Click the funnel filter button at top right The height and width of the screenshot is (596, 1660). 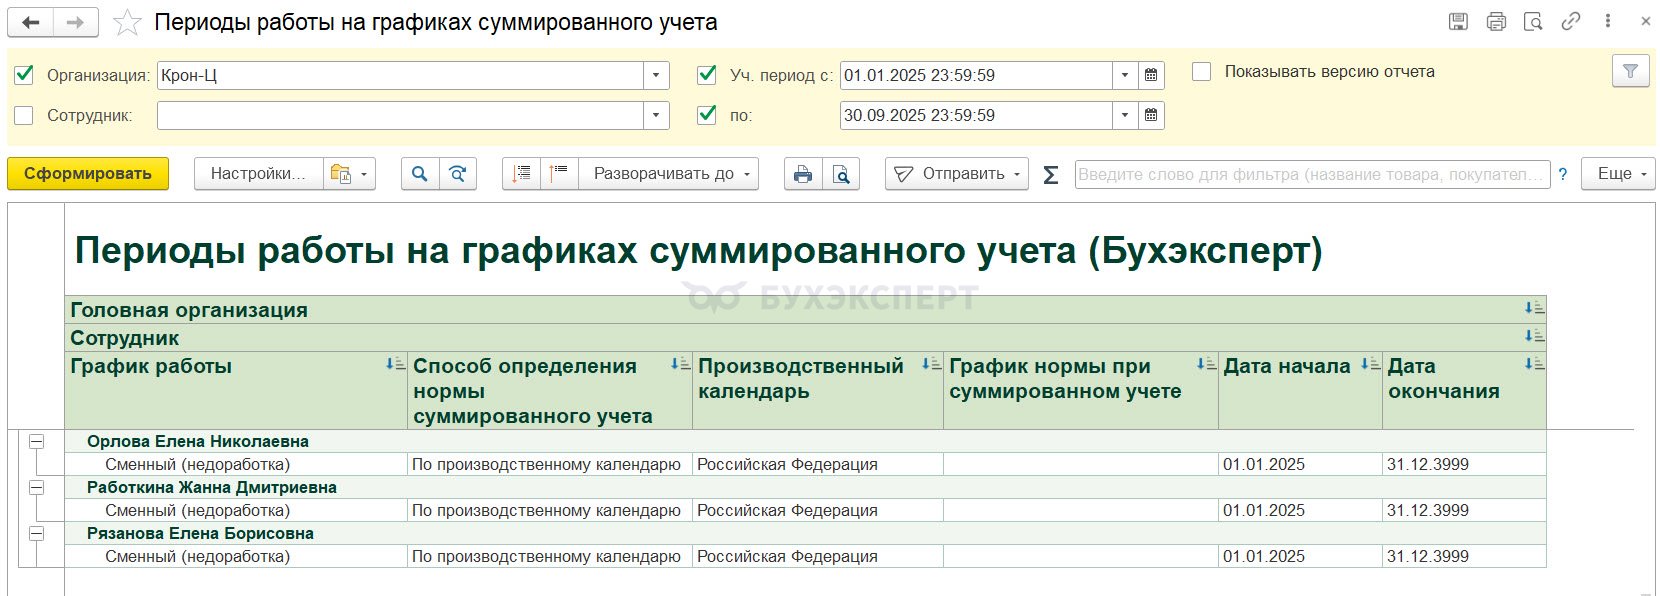pyautogui.click(x=1630, y=71)
